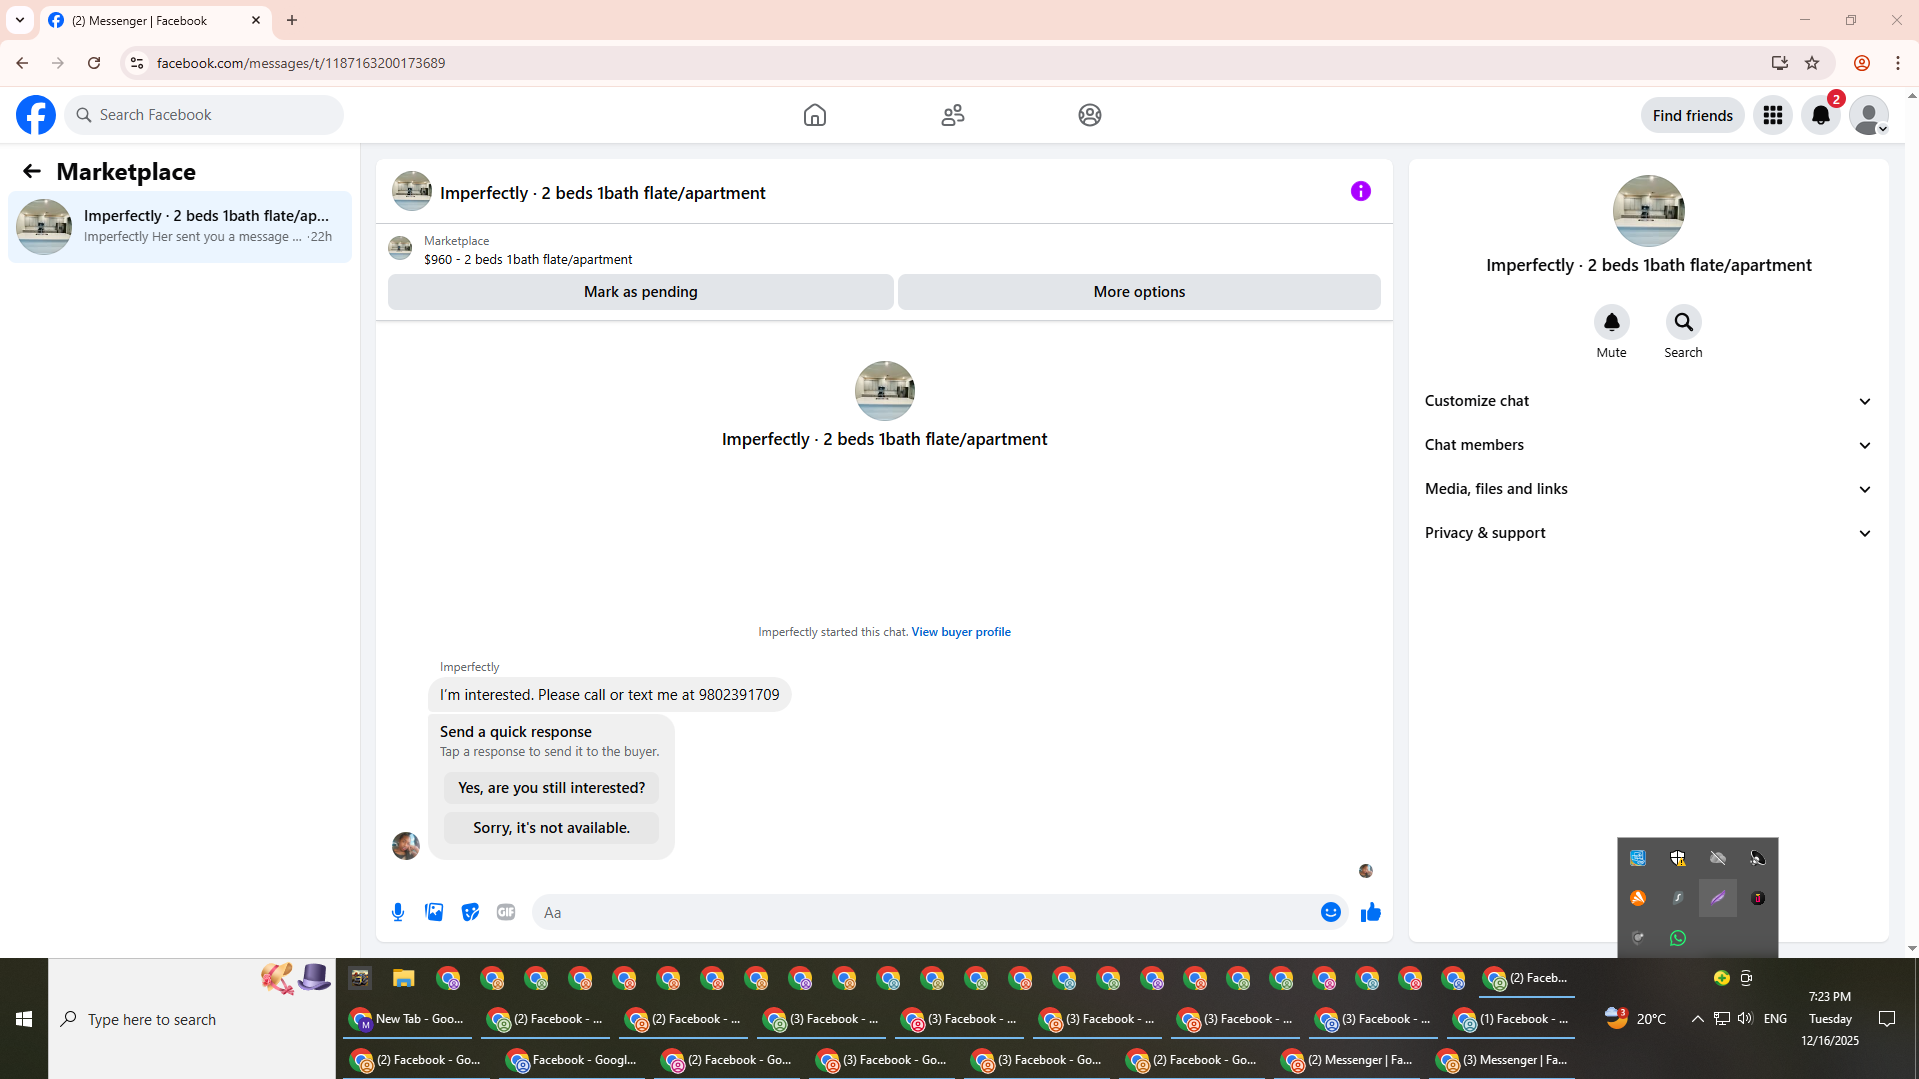Collapse hidden tray icons chevron on taskbar
The width and height of the screenshot is (1919, 1079).
coord(1698,1019)
